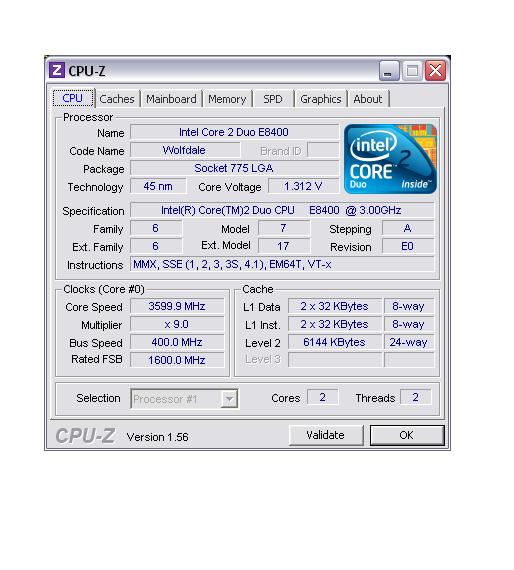Switch to the Caches tab

point(117,99)
